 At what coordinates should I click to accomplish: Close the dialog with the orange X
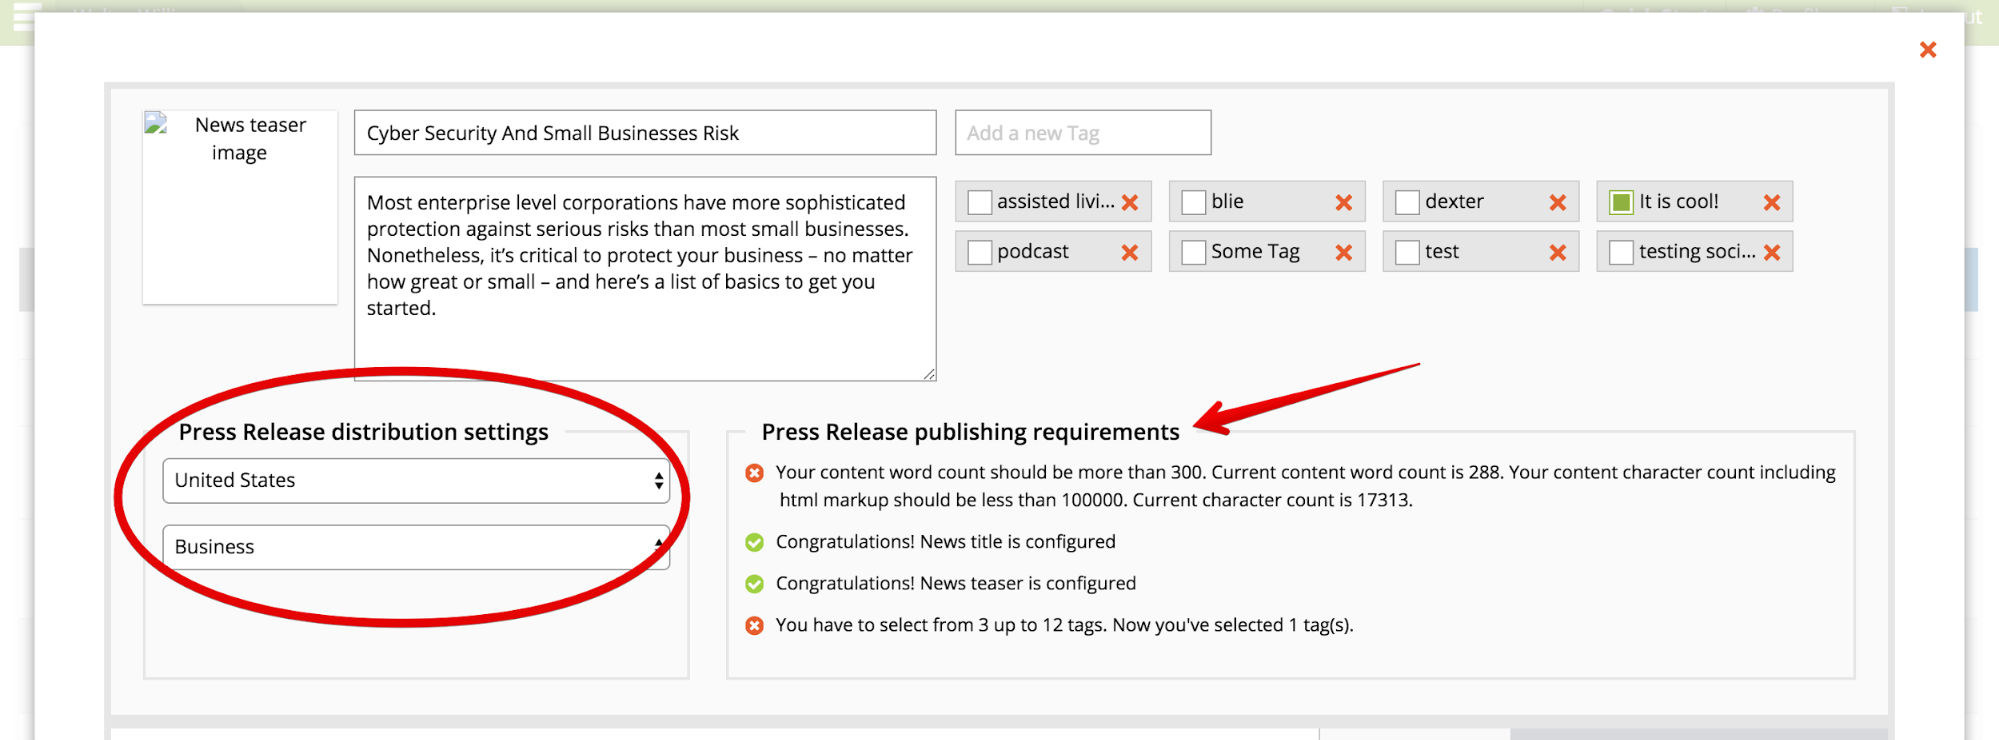click(1928, 49)
